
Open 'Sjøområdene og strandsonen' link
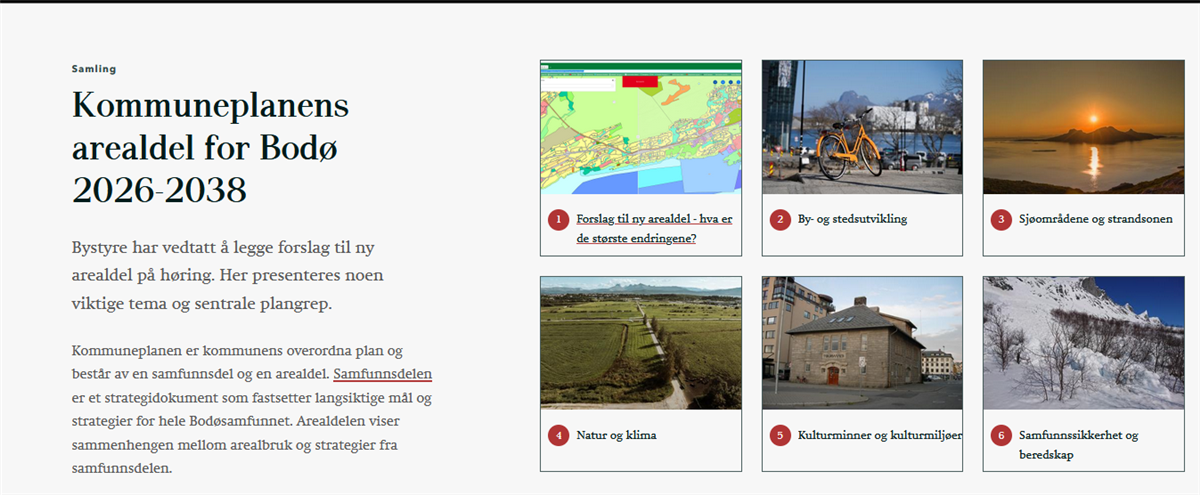coord(1096,219)
